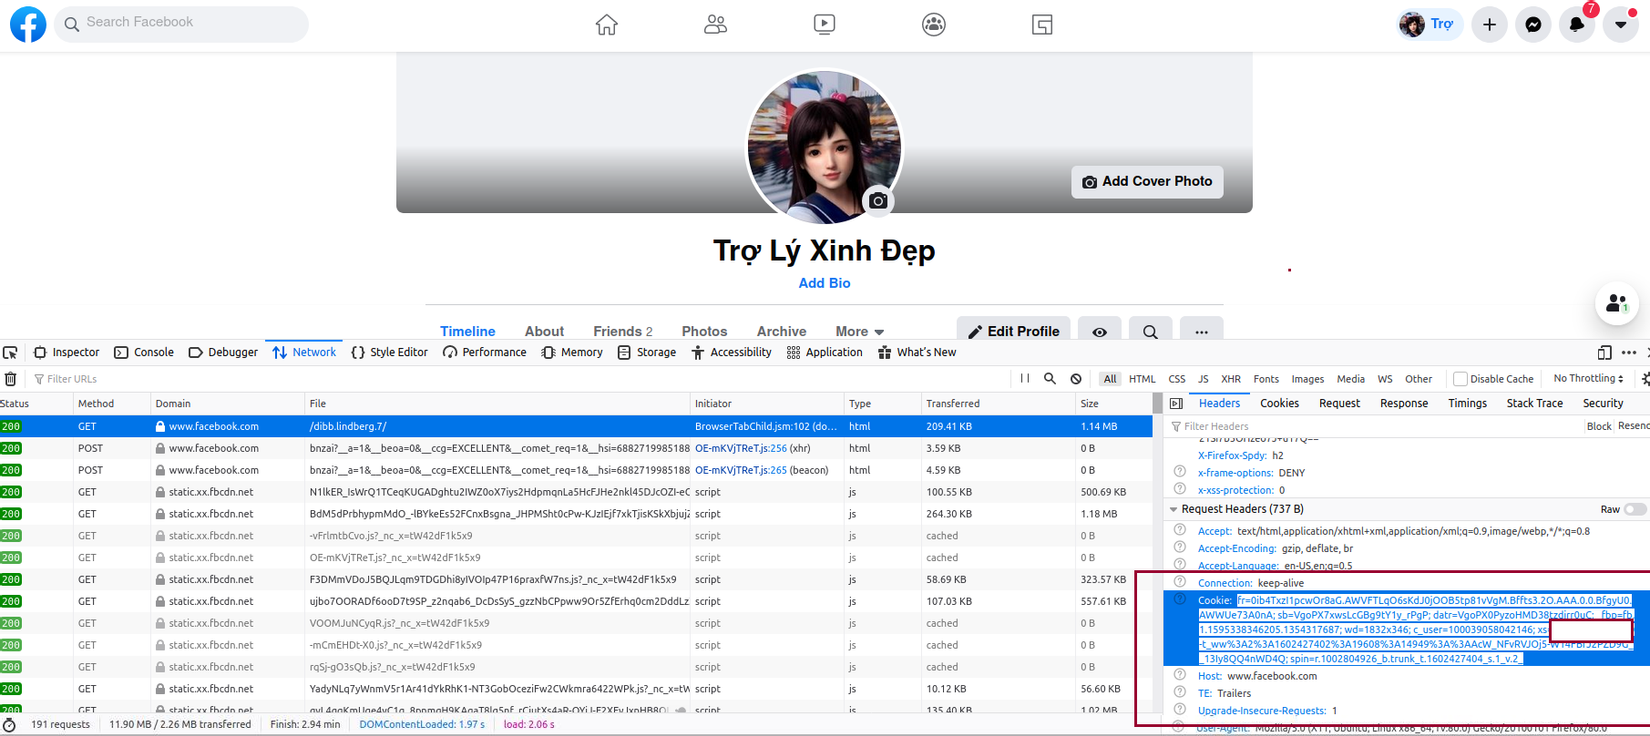Click help icon beside x-frame-options header
1650x736 pixels.
click(x=1180, y=472)
